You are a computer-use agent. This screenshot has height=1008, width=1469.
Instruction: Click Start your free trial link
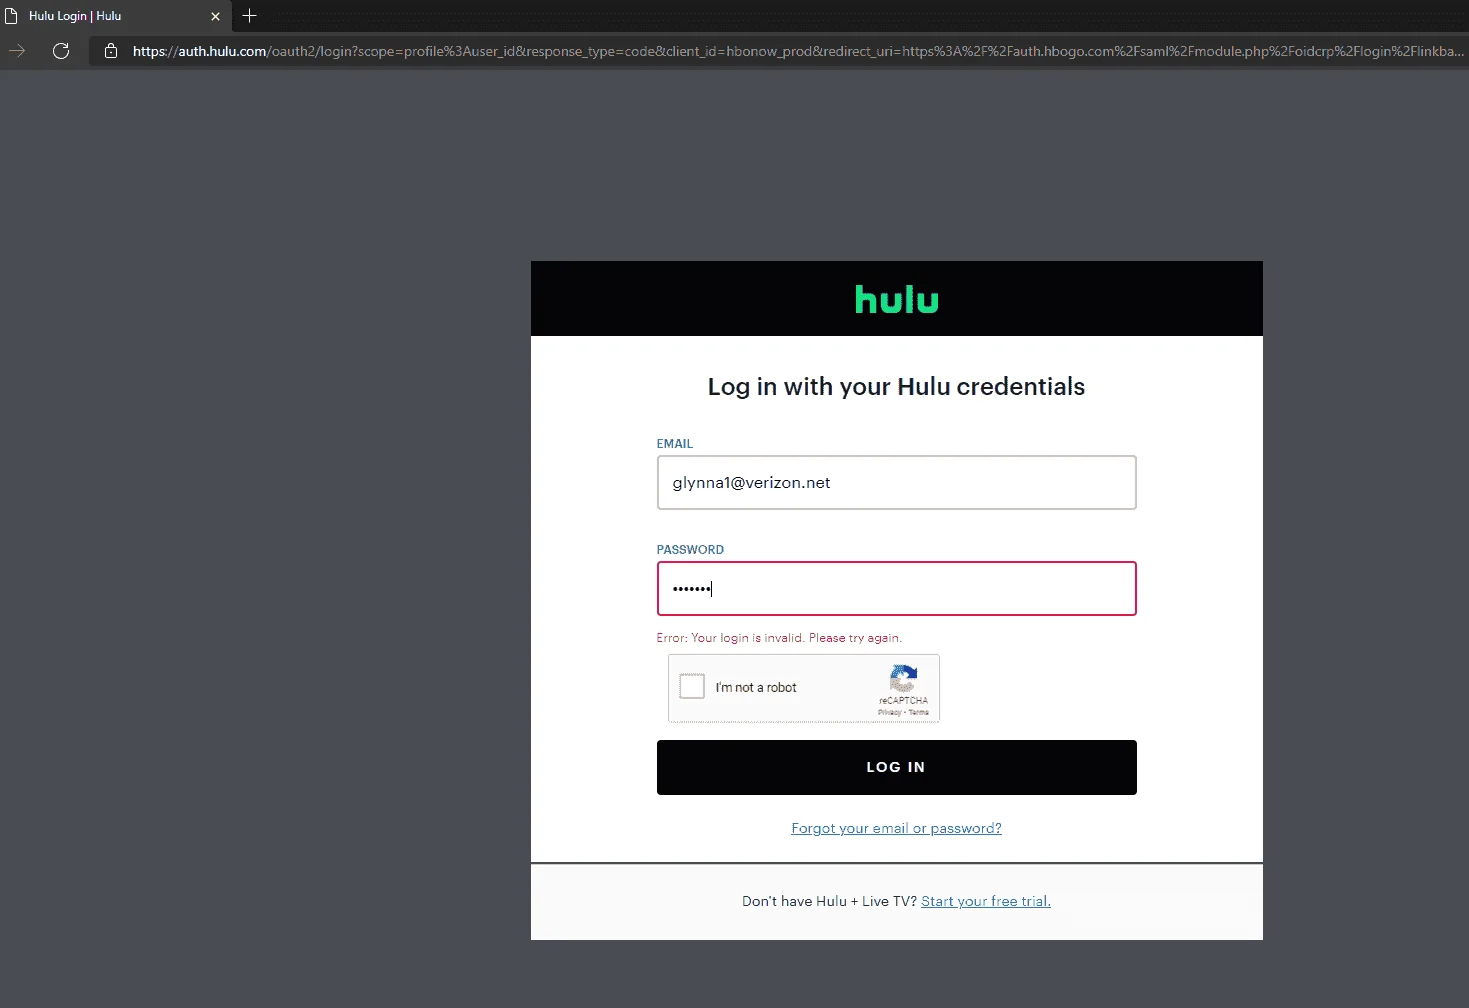pyautogui.click(x=986, y=902)
